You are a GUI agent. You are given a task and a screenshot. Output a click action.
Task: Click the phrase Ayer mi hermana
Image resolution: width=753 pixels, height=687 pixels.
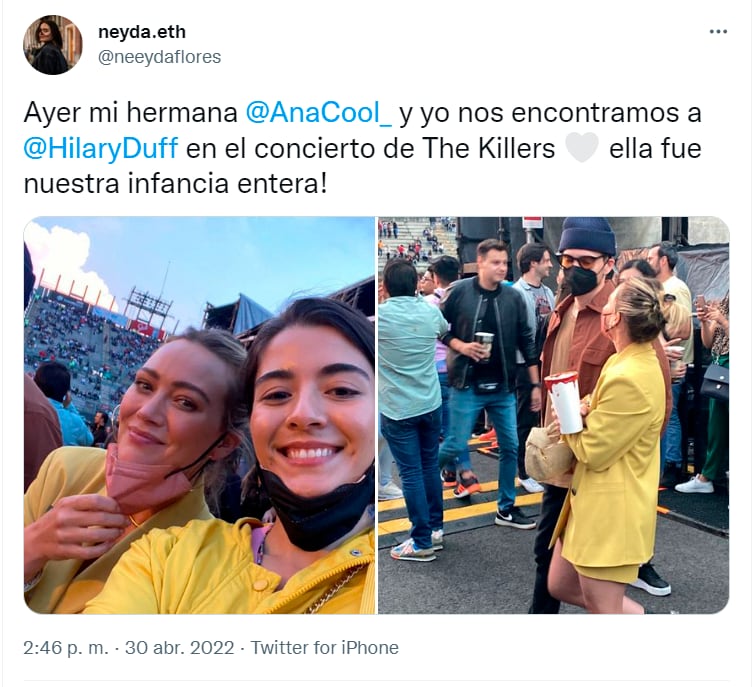pyautogui.click(x=131, y=113)
